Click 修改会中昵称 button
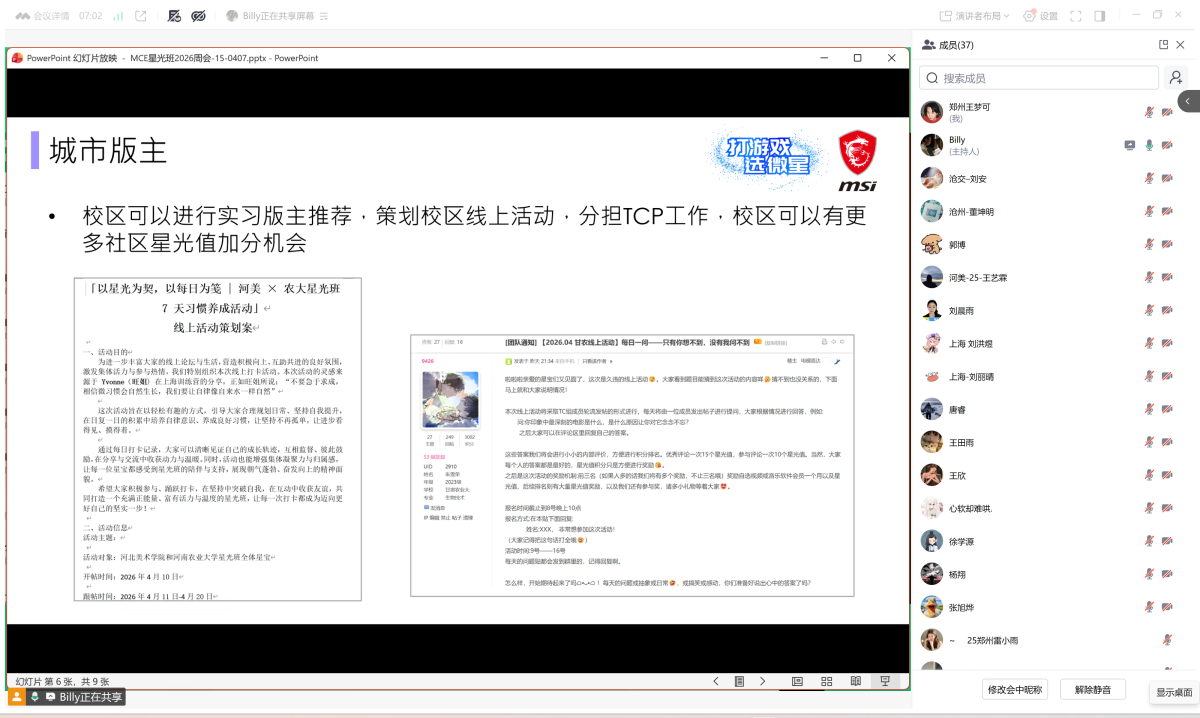1200x718 pixels. 1015,689
